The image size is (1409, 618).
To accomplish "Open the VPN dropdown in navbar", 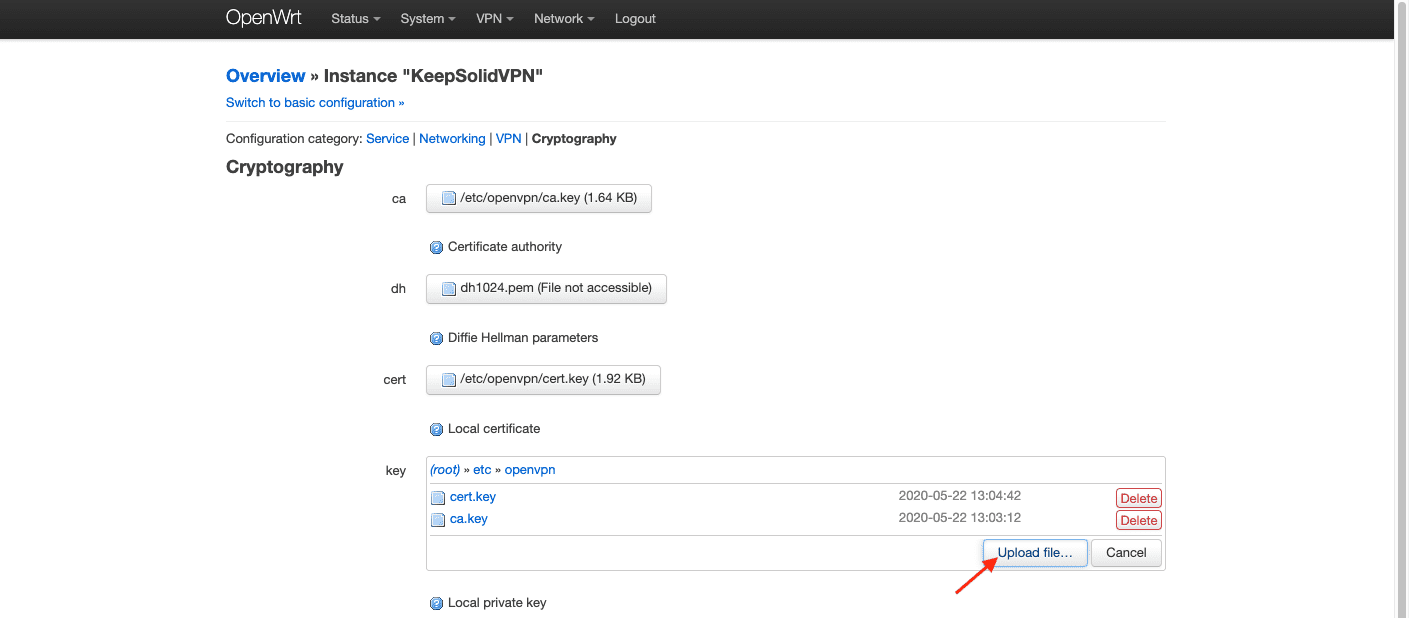I will (495, 19).
